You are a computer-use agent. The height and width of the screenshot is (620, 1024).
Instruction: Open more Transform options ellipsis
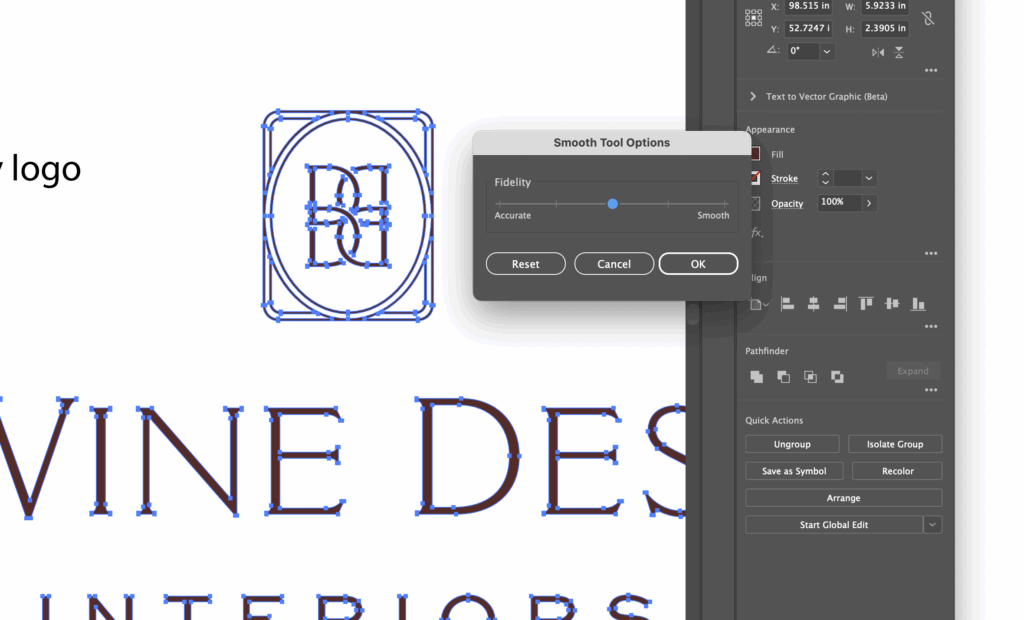(931, 70)
